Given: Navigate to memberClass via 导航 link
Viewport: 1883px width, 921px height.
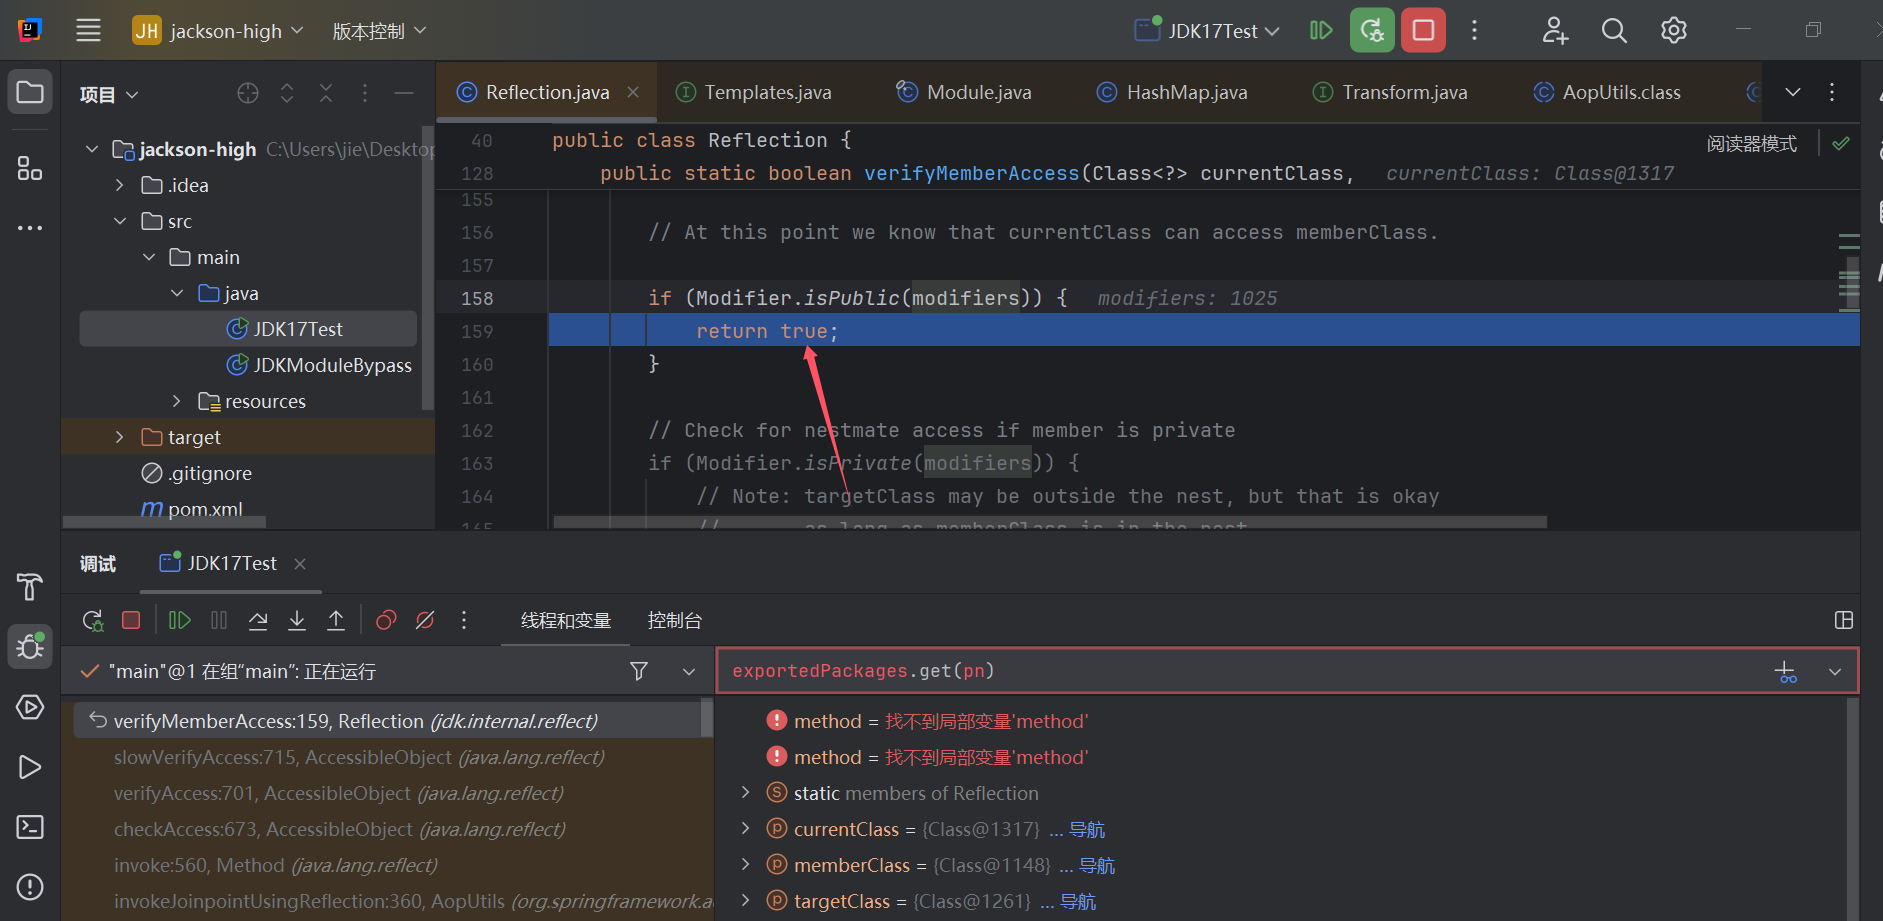Looking at the screenshot, I should [1097, 865].
